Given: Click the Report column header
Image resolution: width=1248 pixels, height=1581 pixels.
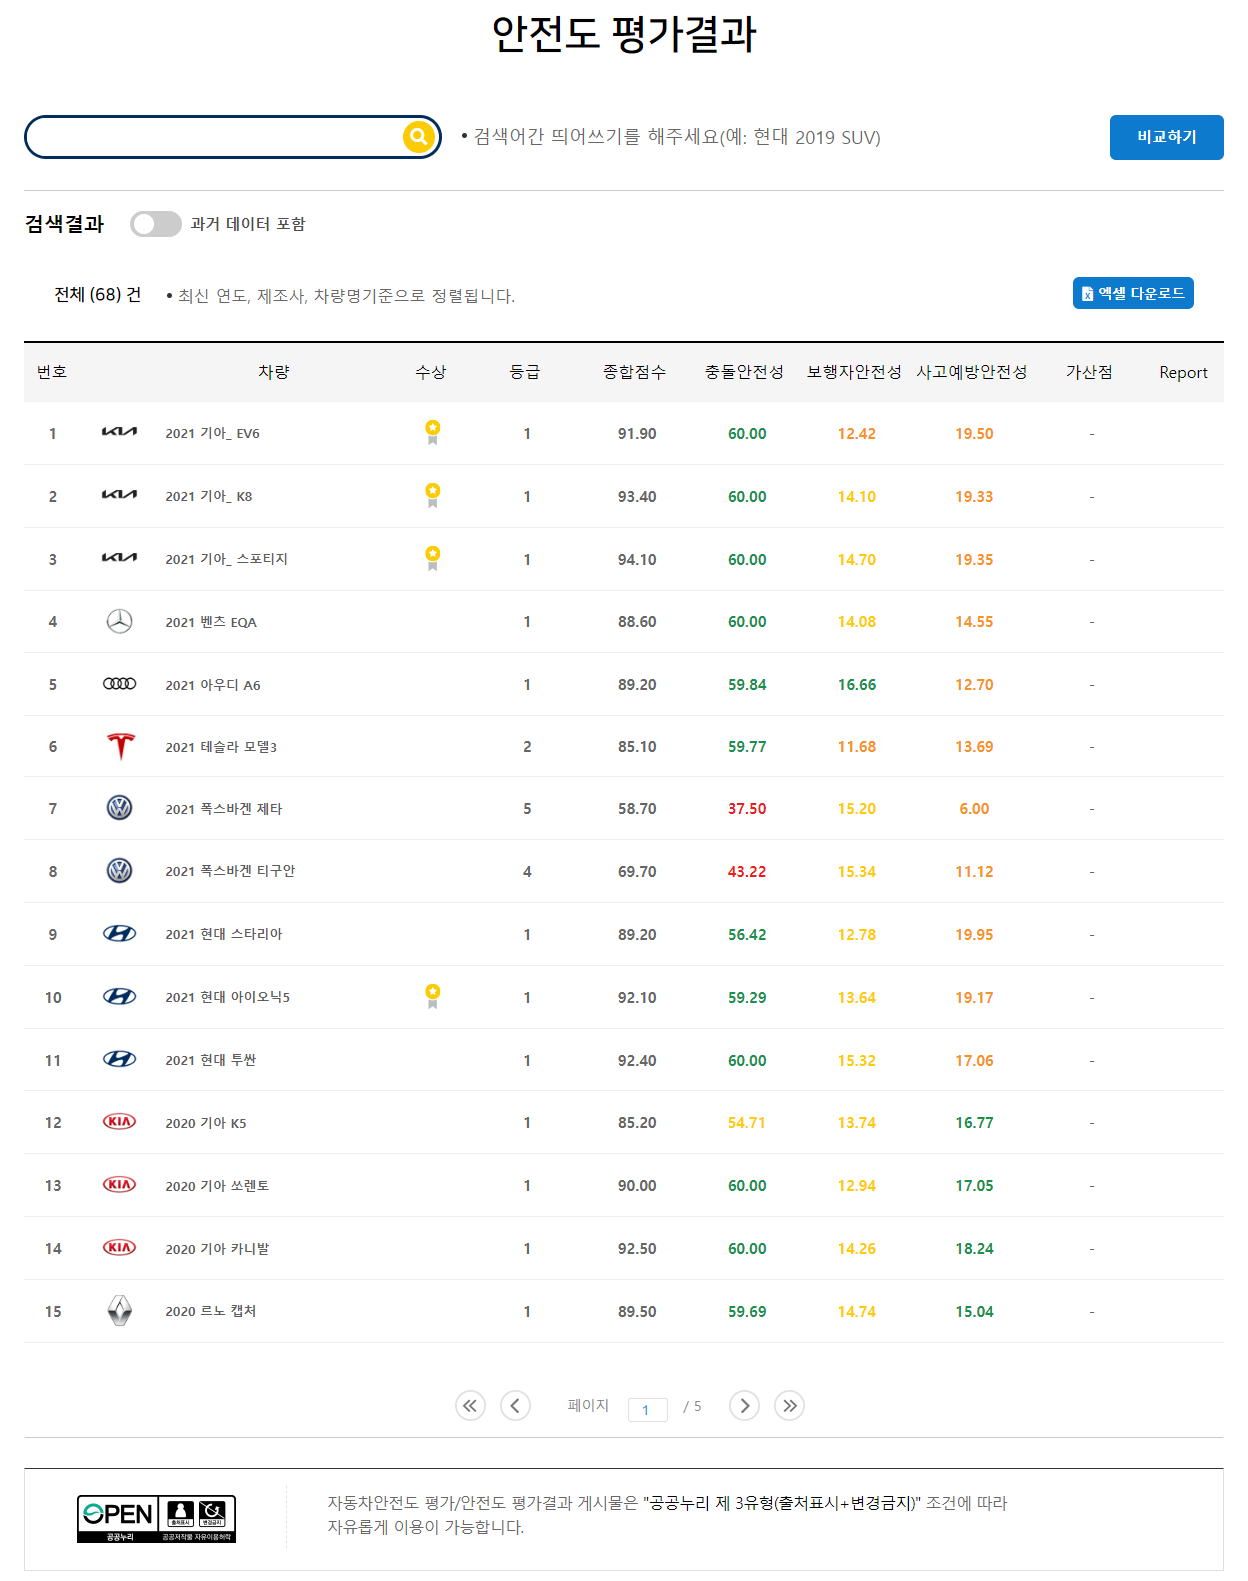Looking at the screenshot, I should point(1183,372).
